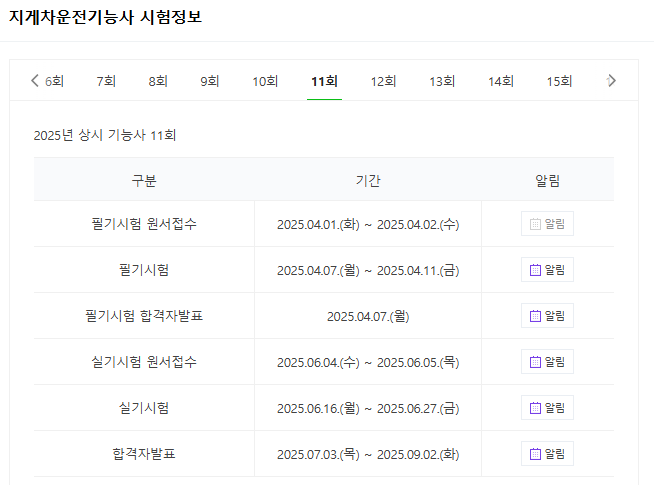Screen dimensions: 654x485
Task: Click the period 2025.06.04.(수) ~ 2025.06.05.(목)
Action: tap(368, 362)
